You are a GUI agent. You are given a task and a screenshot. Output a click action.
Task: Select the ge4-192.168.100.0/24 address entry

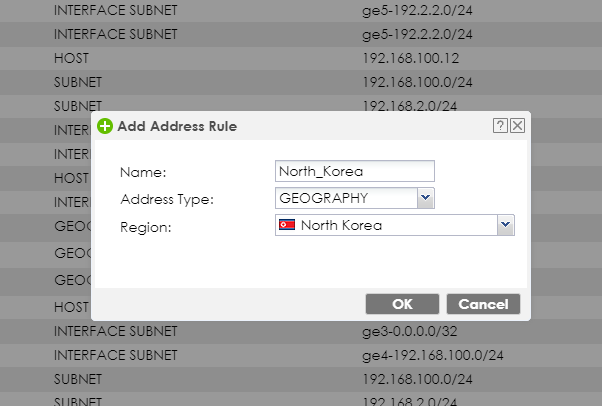(432, 355)
